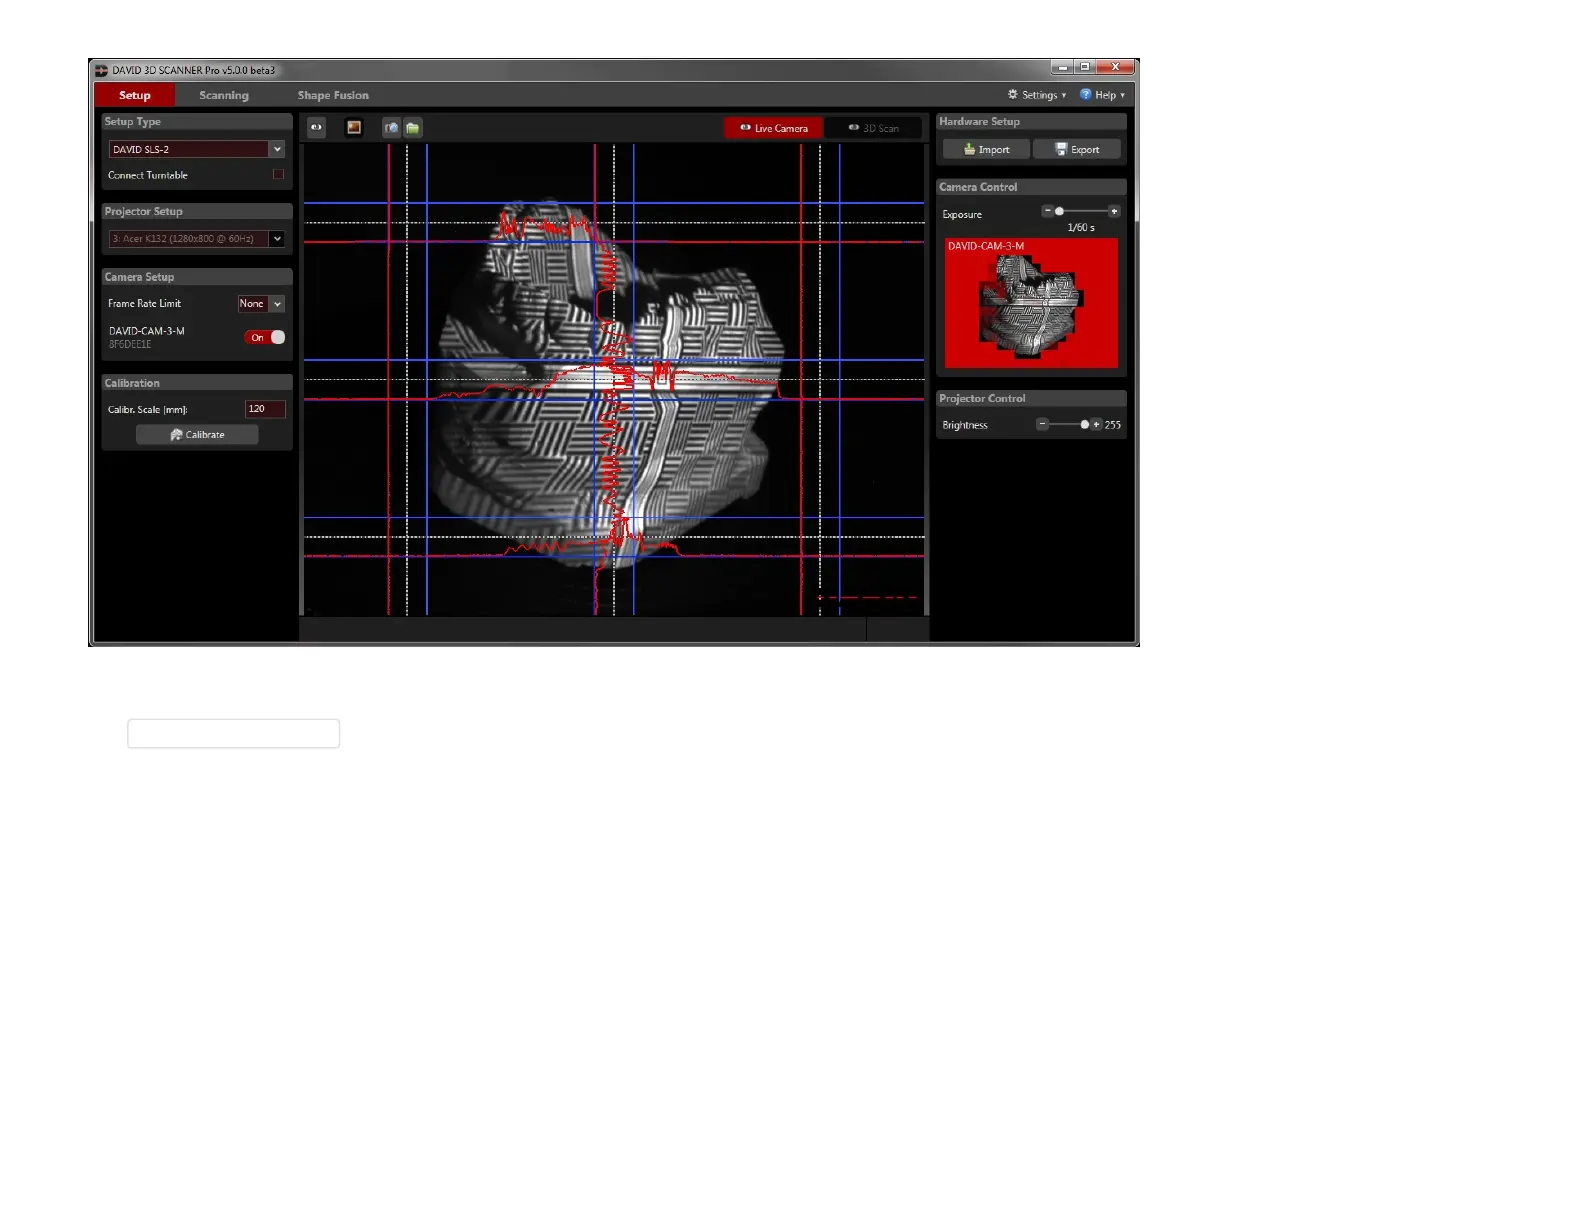Open the projector dropdown showing Acer K132
Viewport: 1584px width, 1224px height.
pyautogui.click(x=197, y=239)
